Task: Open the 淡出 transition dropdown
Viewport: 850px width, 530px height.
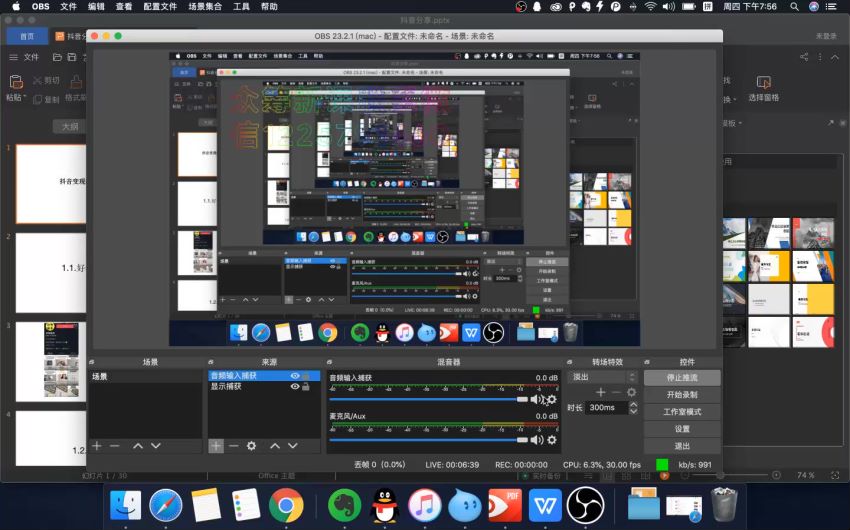Action: click(x=602, y=377)
